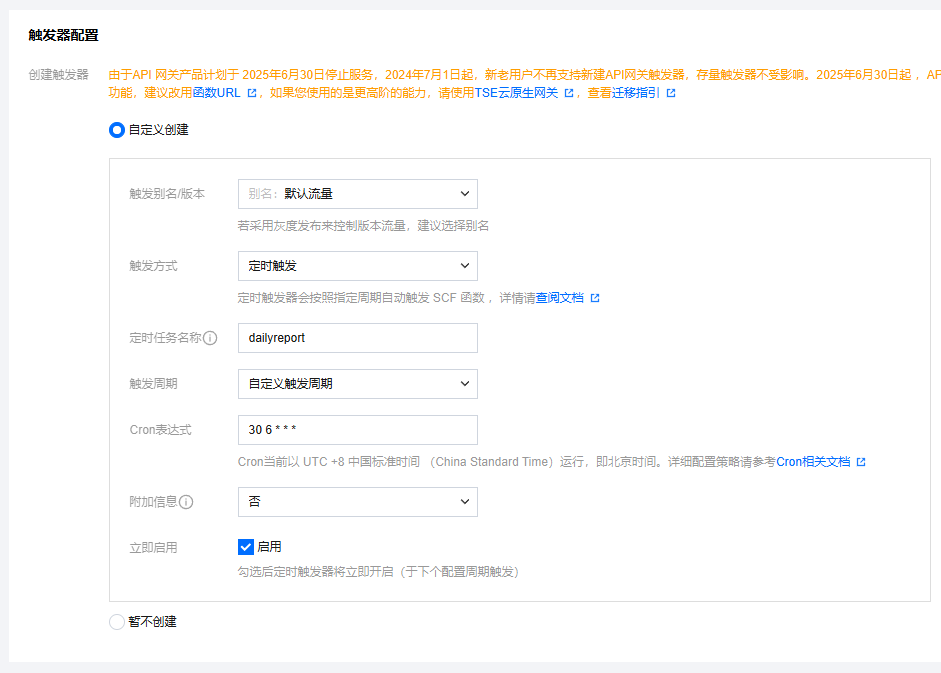The width and height of the screenshot is (941, 673).
Task: Select the 暂不创建 radio button
Action: click(116, 621)
